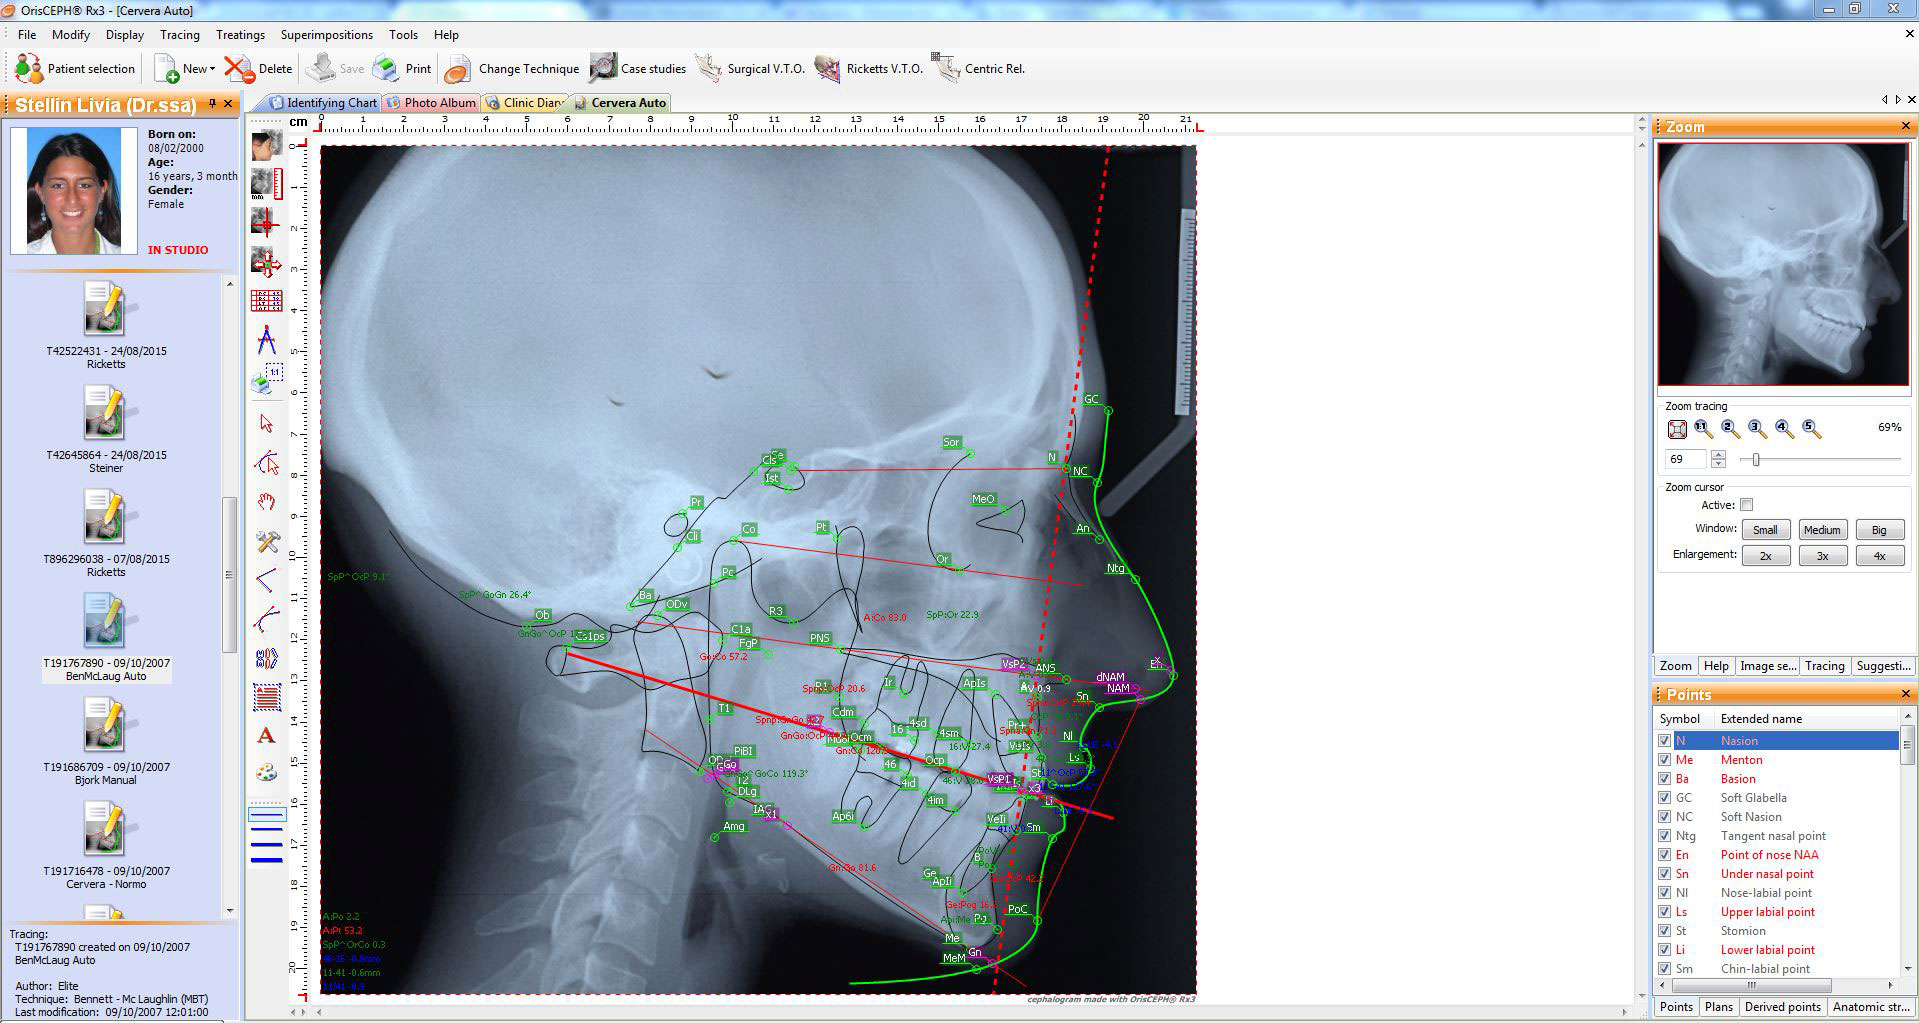Open the measurements table icon

[266, 301]
